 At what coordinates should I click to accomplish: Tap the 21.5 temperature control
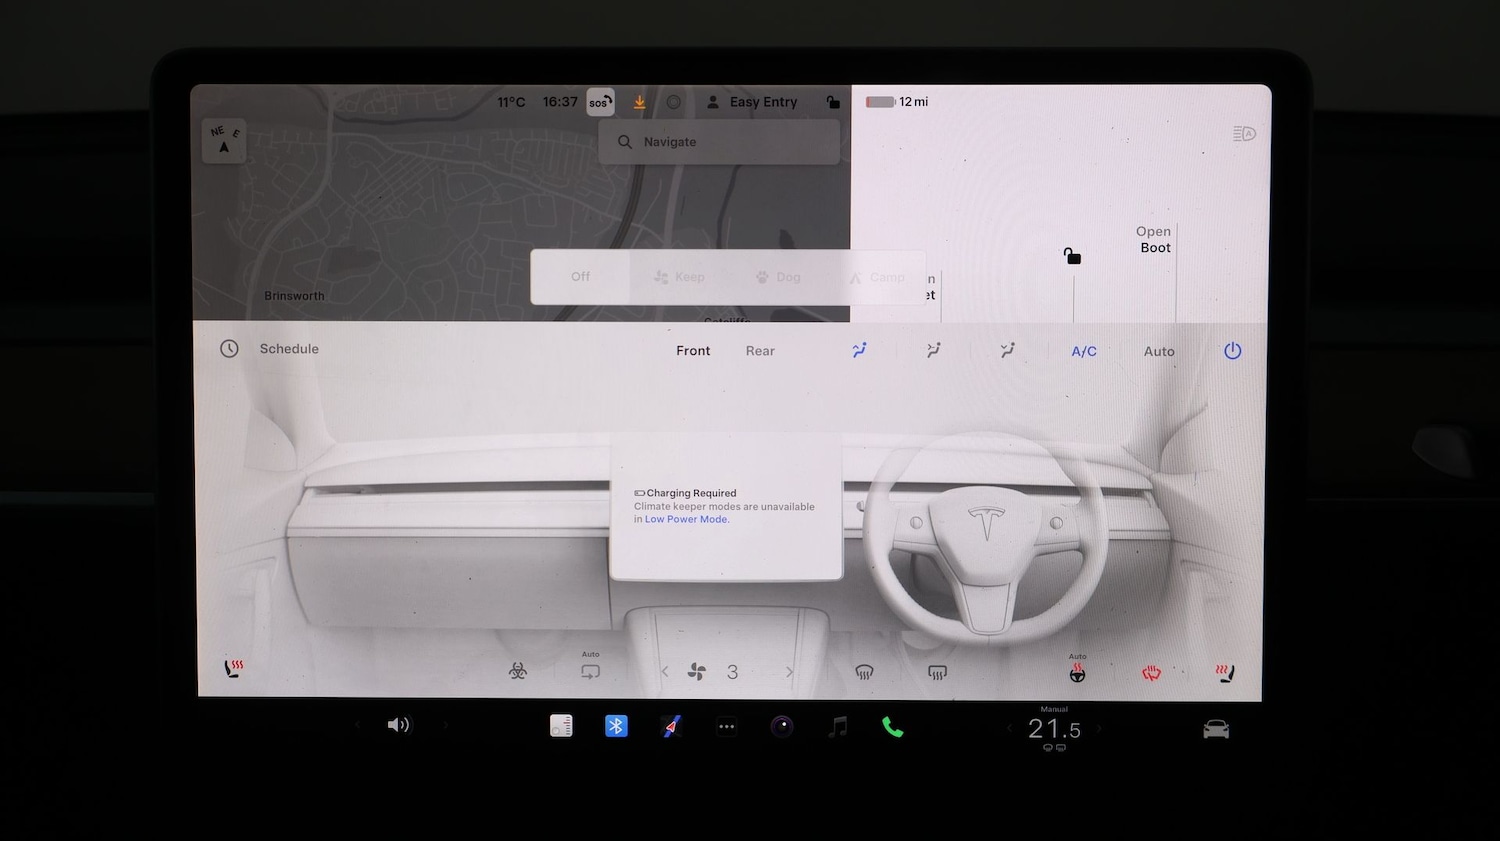coord(1053,729)
